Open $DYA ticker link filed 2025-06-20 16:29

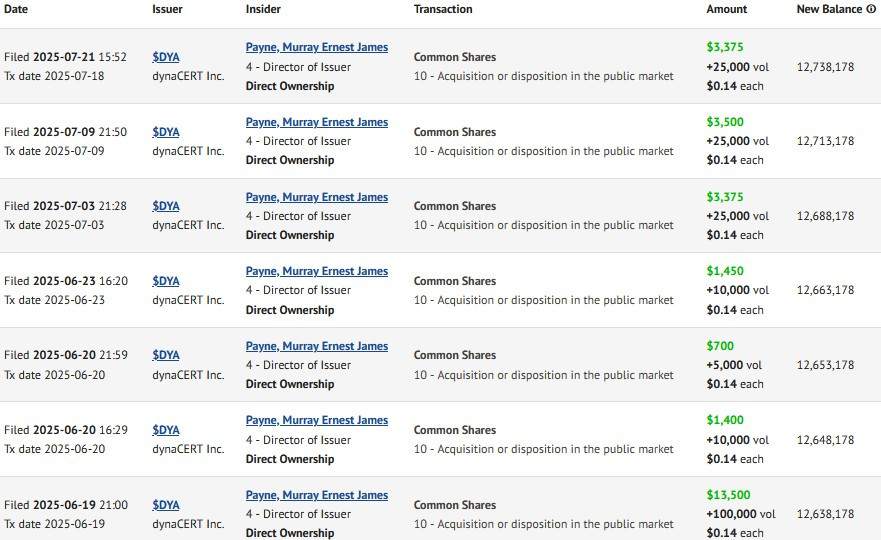(x=166, y=430)
